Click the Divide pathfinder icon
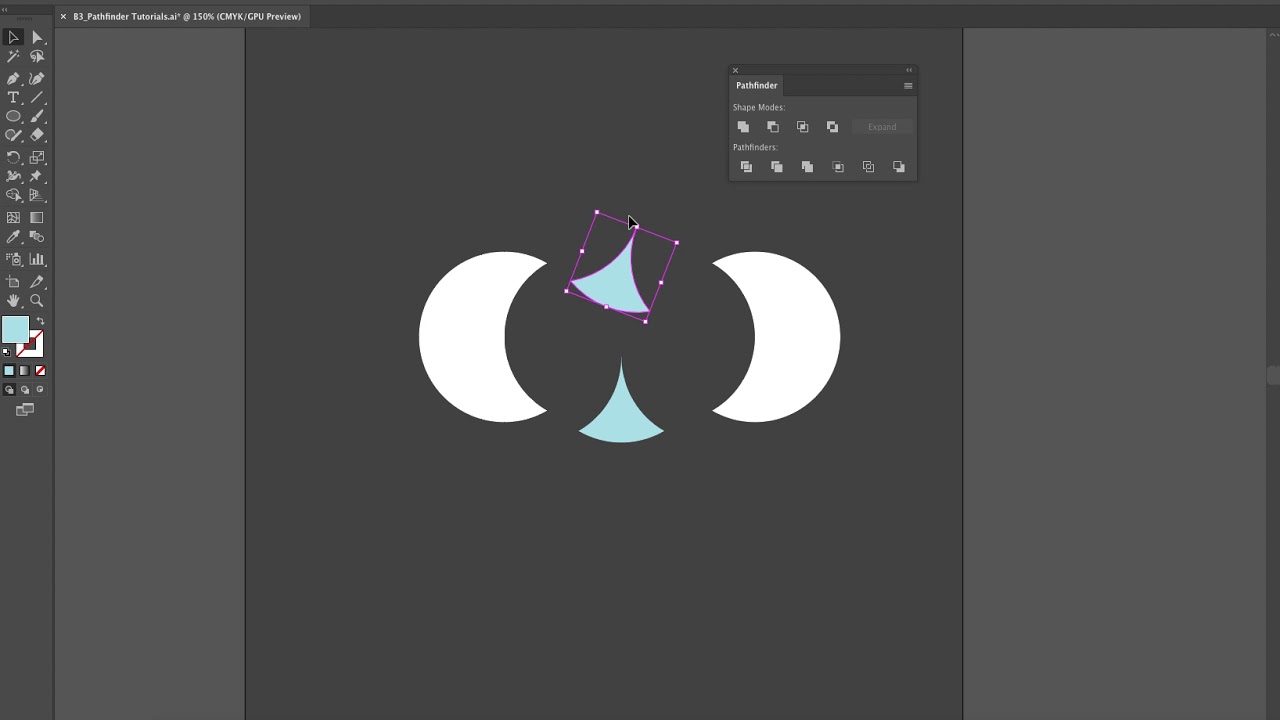This screenshot has height=720, width=1280. [x=746, y=167]
